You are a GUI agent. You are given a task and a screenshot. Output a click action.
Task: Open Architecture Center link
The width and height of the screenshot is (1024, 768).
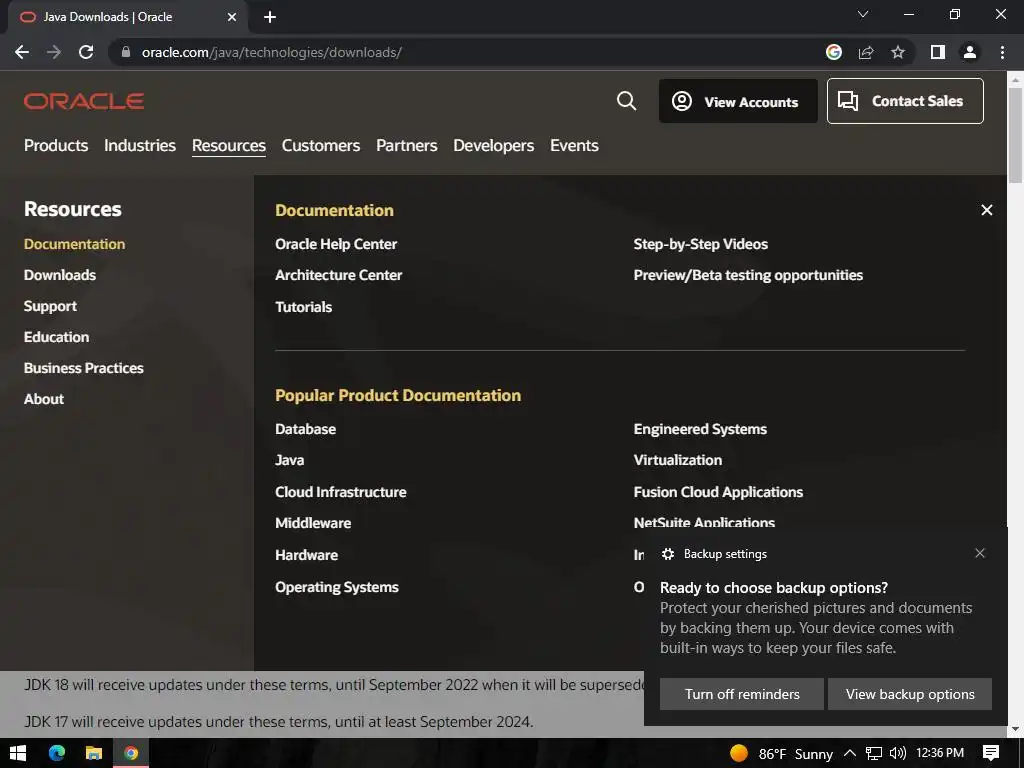click(338, 275)
